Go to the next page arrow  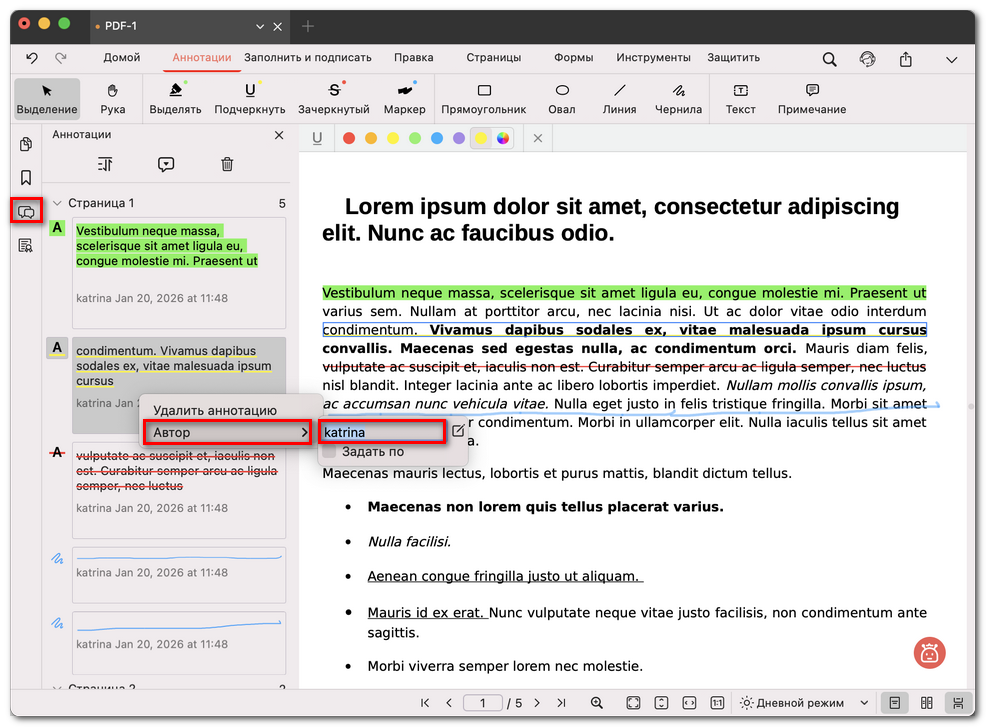[x=537, y=703]
